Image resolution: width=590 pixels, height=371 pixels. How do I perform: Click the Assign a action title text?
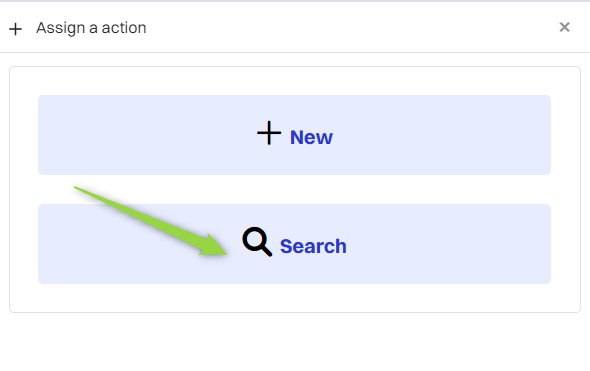(x=91, y=28)
